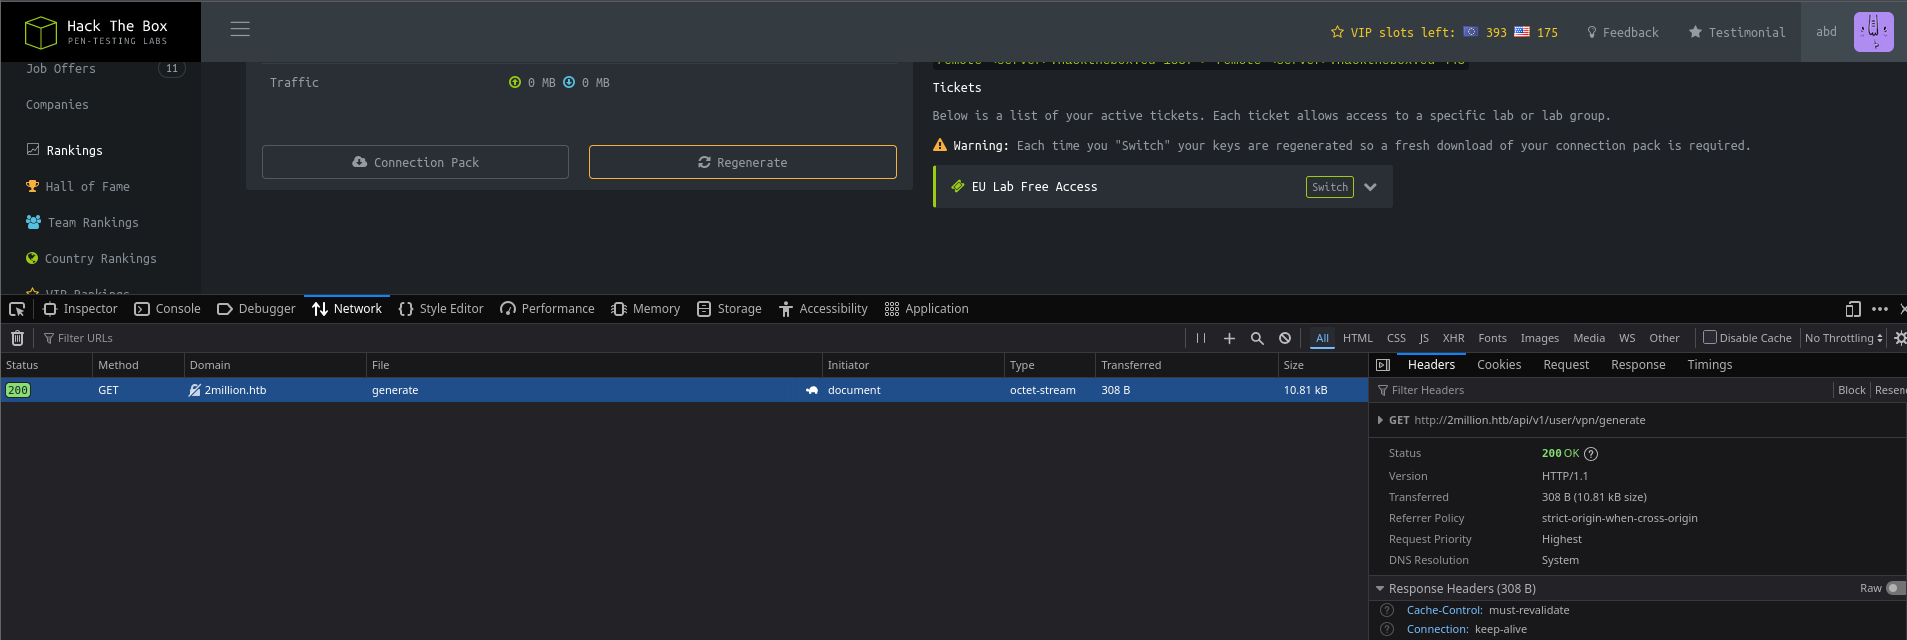Open network settings gear icon
The image size is (1907, 640).
pos(1900,338)
